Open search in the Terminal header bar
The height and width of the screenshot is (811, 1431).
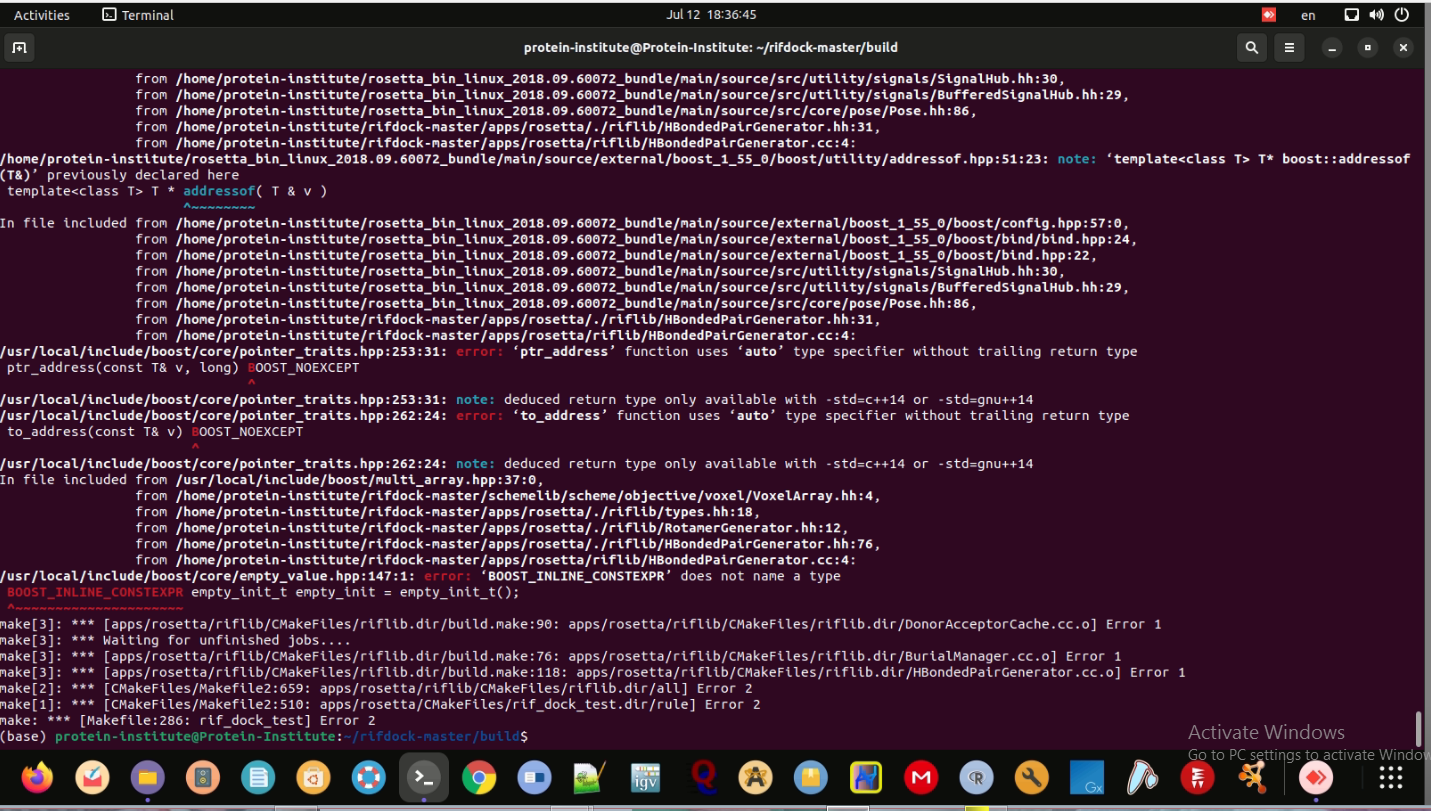point(1251,47)
